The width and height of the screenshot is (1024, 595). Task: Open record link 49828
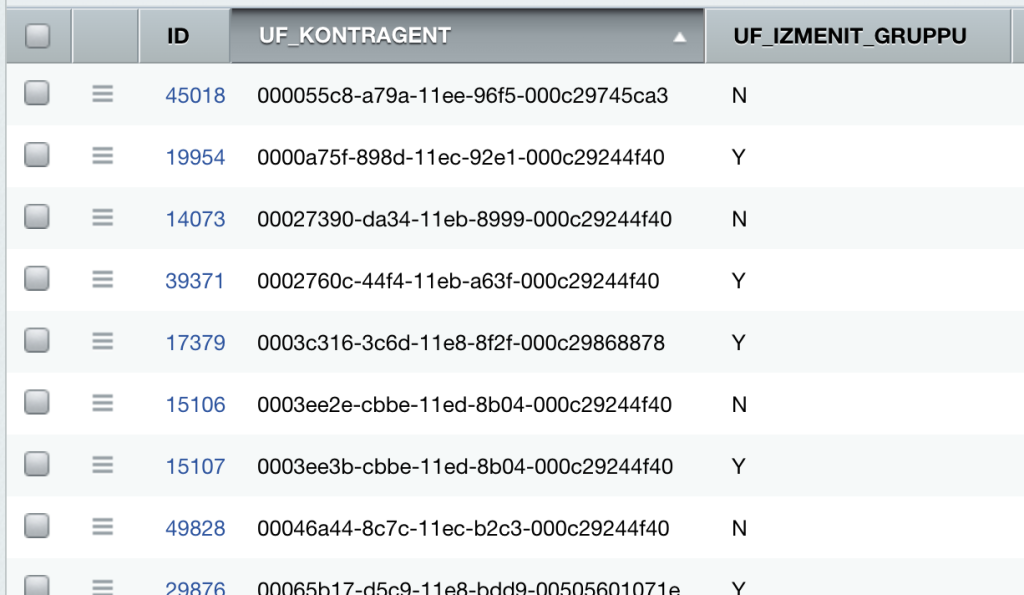195,529
